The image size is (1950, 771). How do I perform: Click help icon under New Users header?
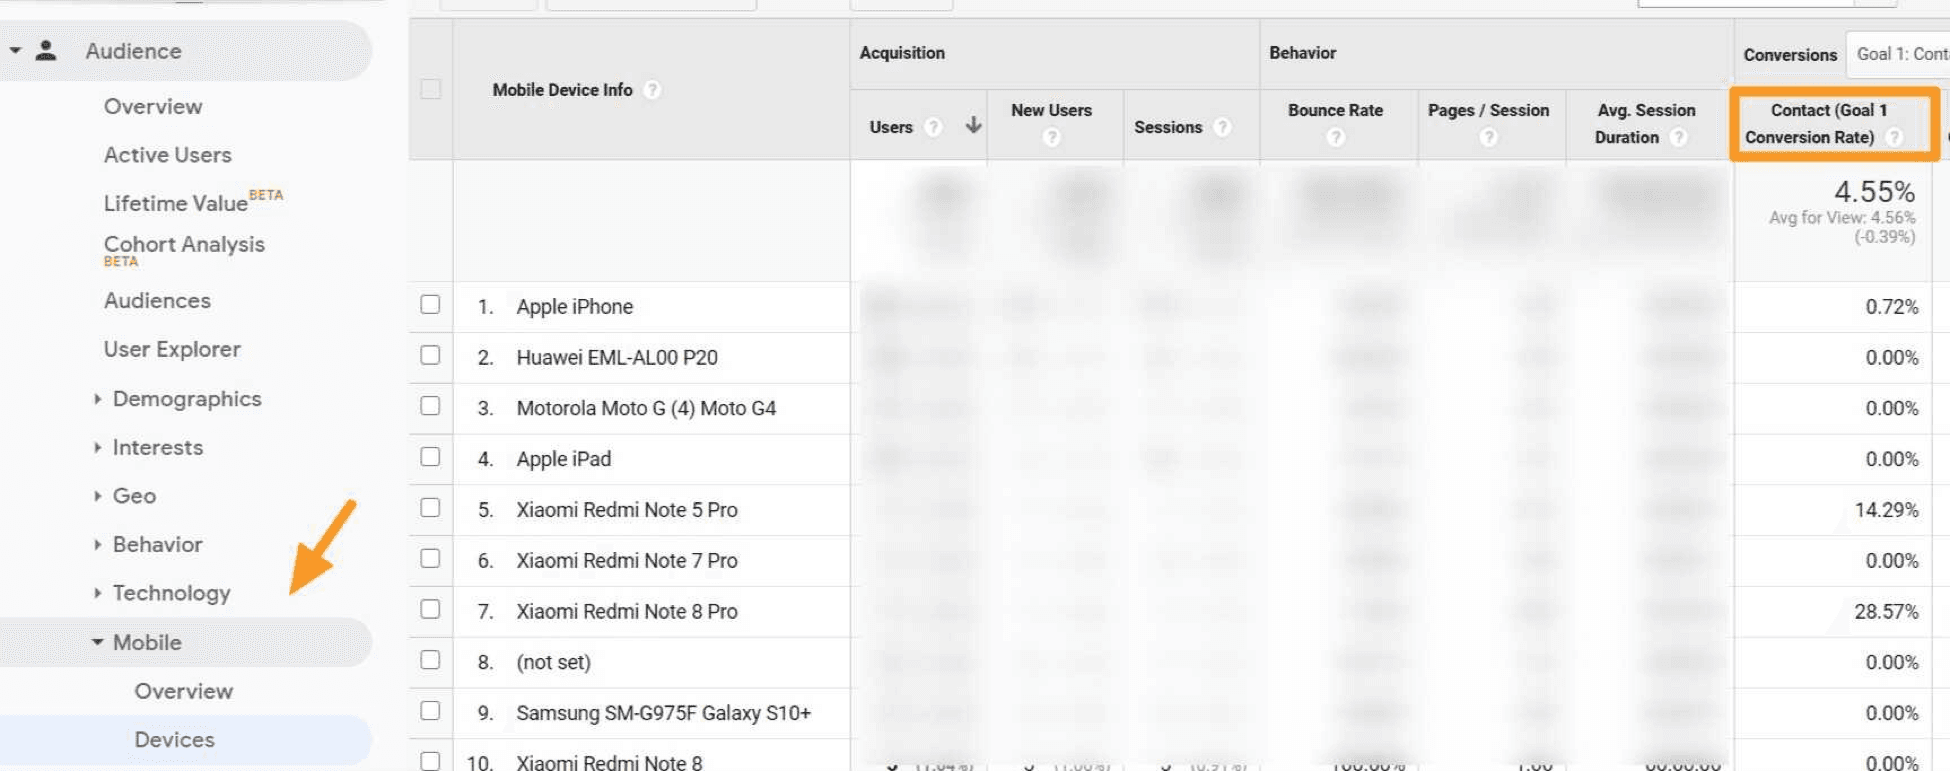tap(1051, 137)
